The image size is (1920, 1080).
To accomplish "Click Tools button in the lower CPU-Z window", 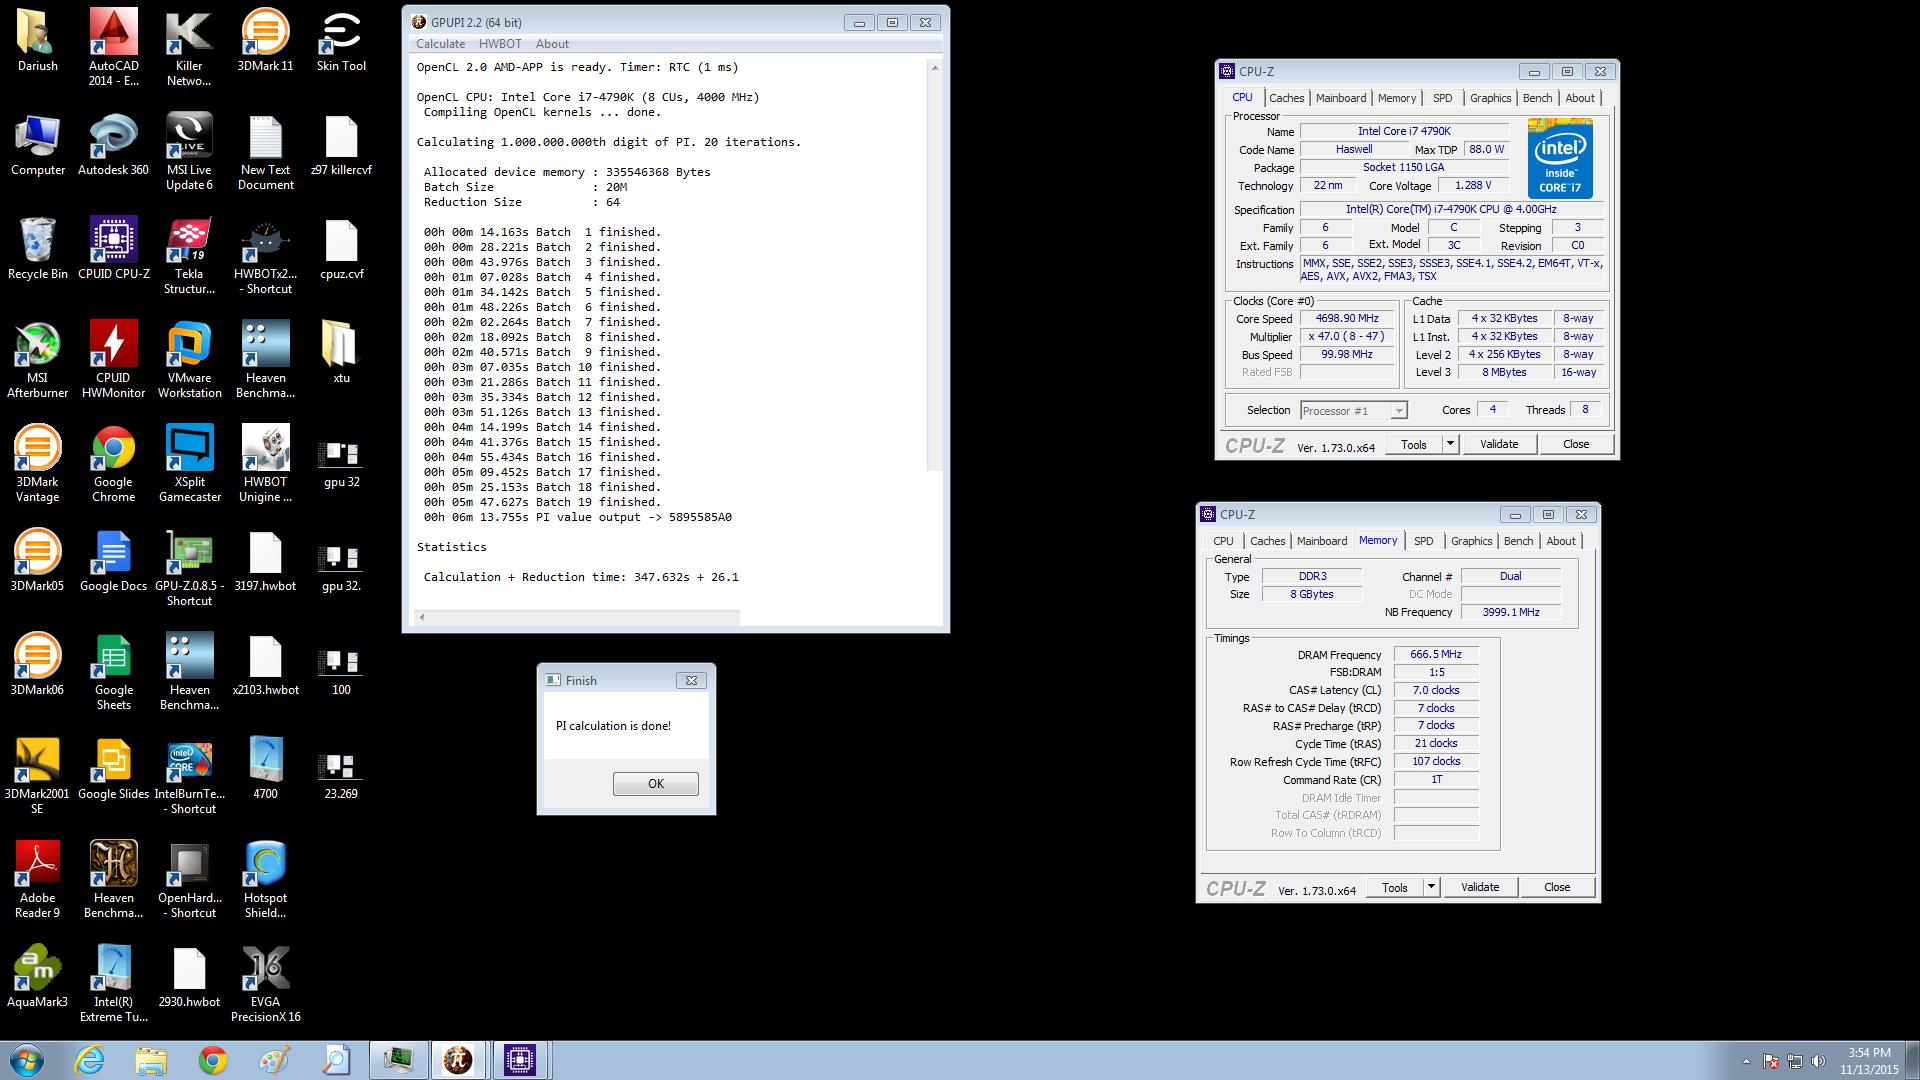I will tap(1394, 887).
